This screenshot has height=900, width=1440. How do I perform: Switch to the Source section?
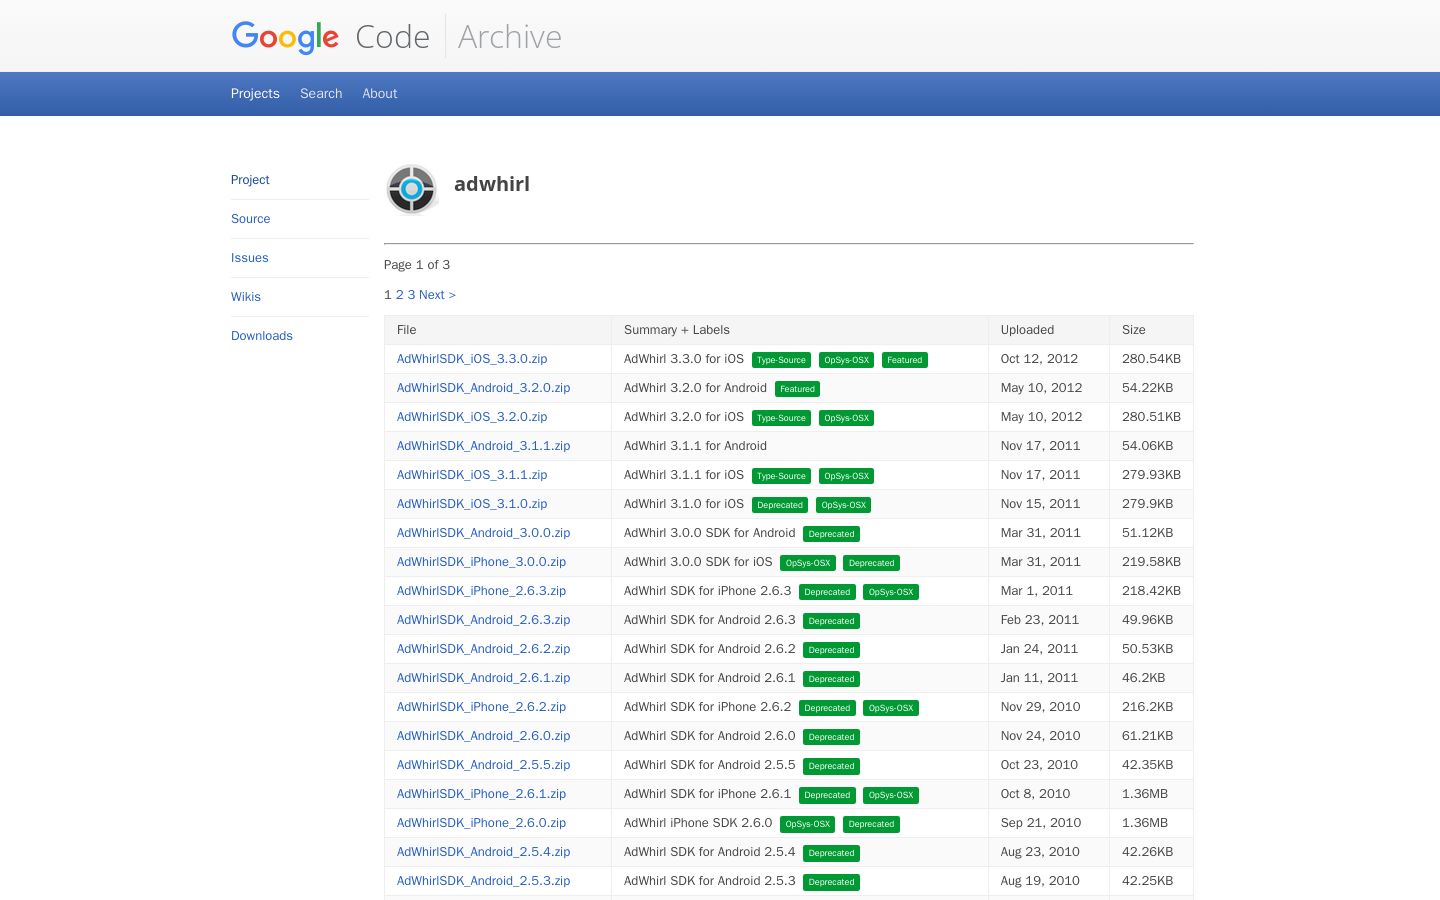pyautogui.click(x=251, y=219)
